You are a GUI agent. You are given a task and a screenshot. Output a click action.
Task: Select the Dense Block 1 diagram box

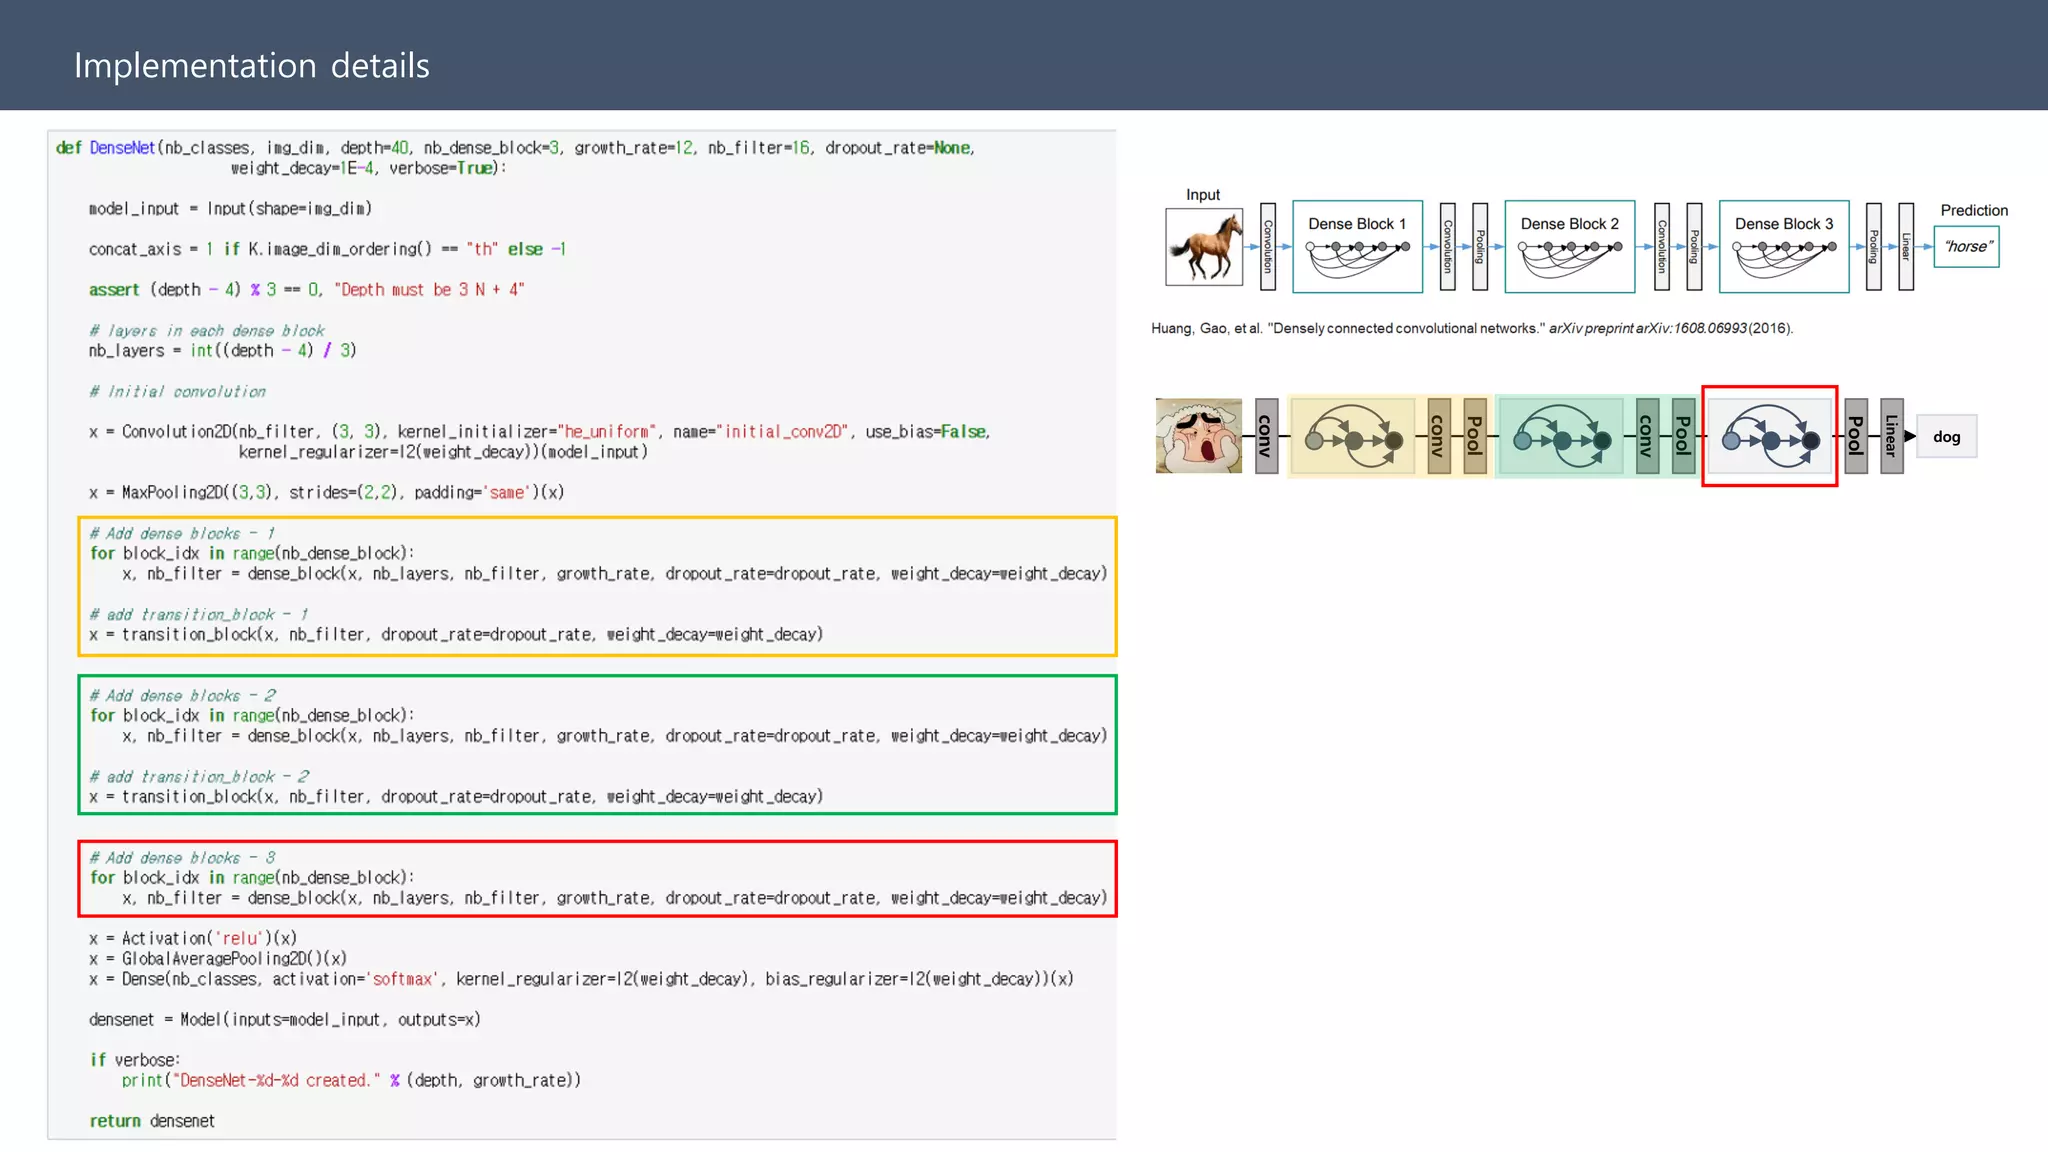pos(1357,246)
